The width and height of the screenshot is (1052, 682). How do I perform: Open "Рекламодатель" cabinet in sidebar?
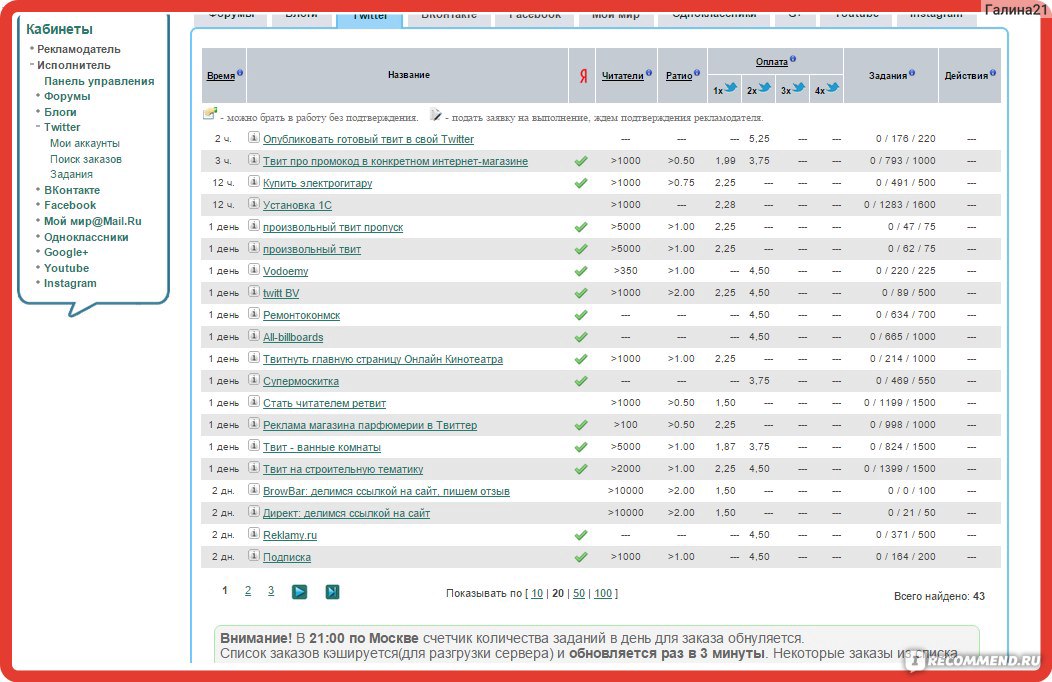point(78,49)
